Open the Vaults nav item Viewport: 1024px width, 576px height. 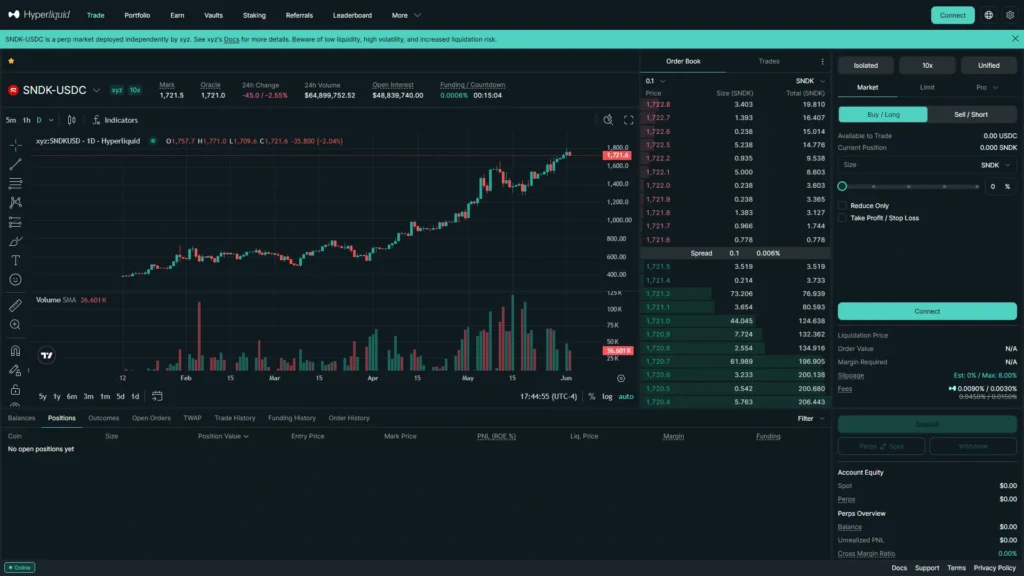[214, 15]
